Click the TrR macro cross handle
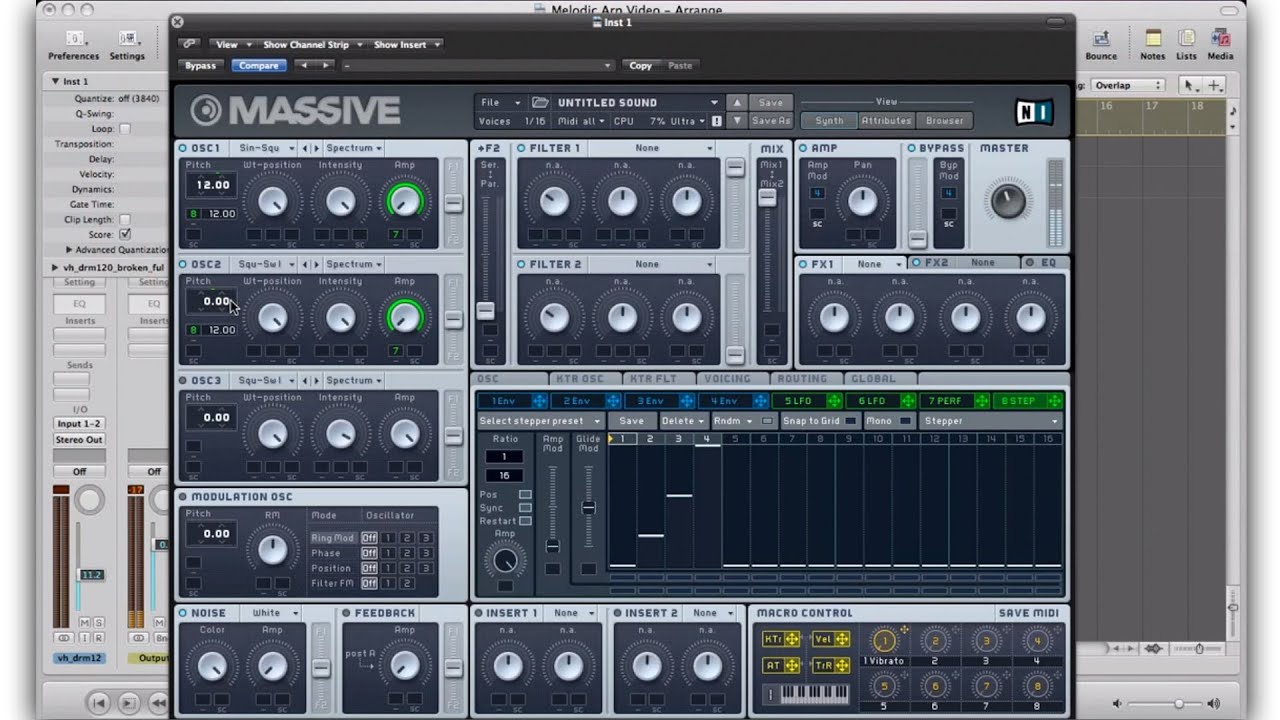 click(x=842, y=665)
